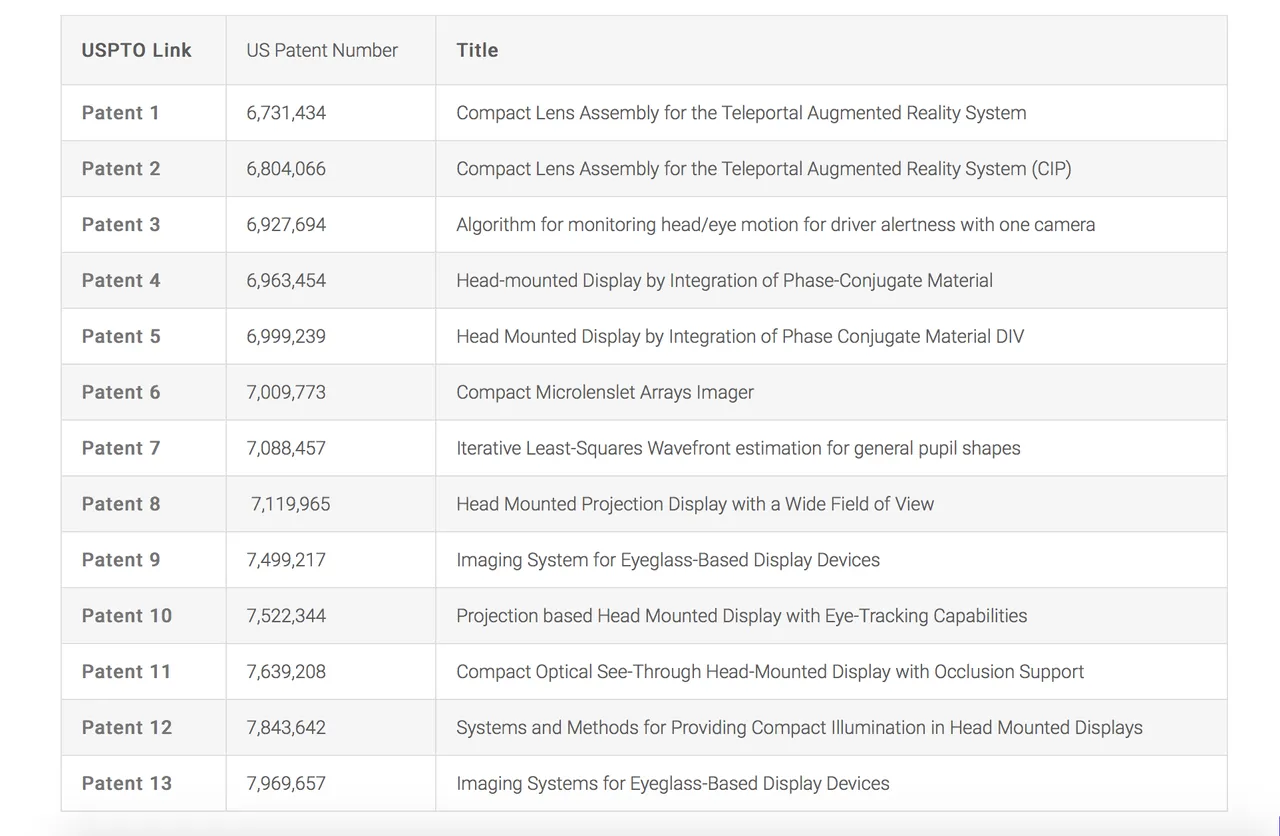
Task: Open the Patent 2 USPTO link
Action: pos(121,169)
